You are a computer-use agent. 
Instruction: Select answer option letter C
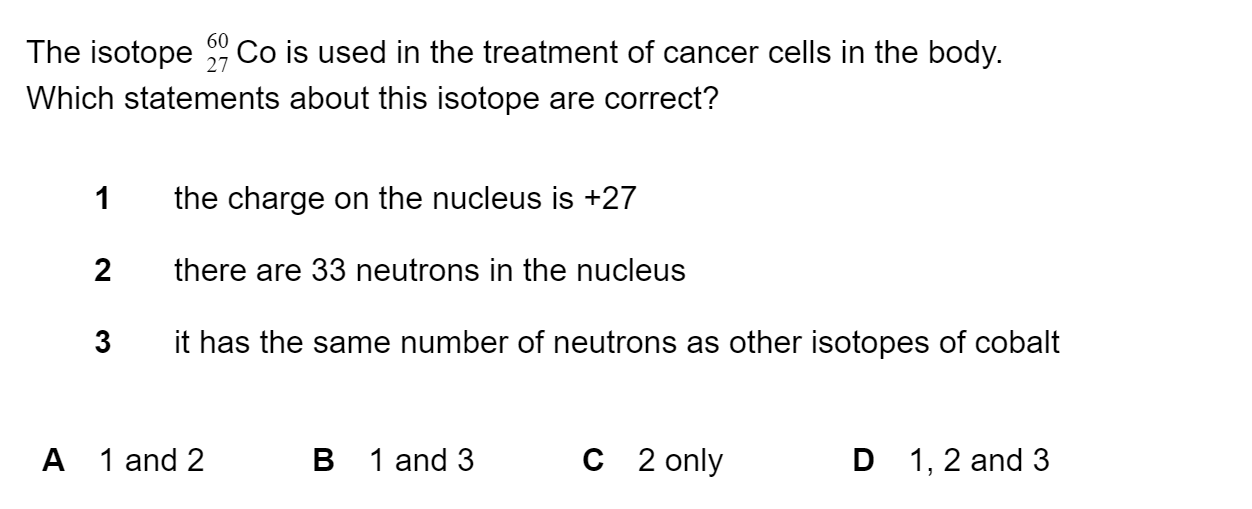pos(593,461)
